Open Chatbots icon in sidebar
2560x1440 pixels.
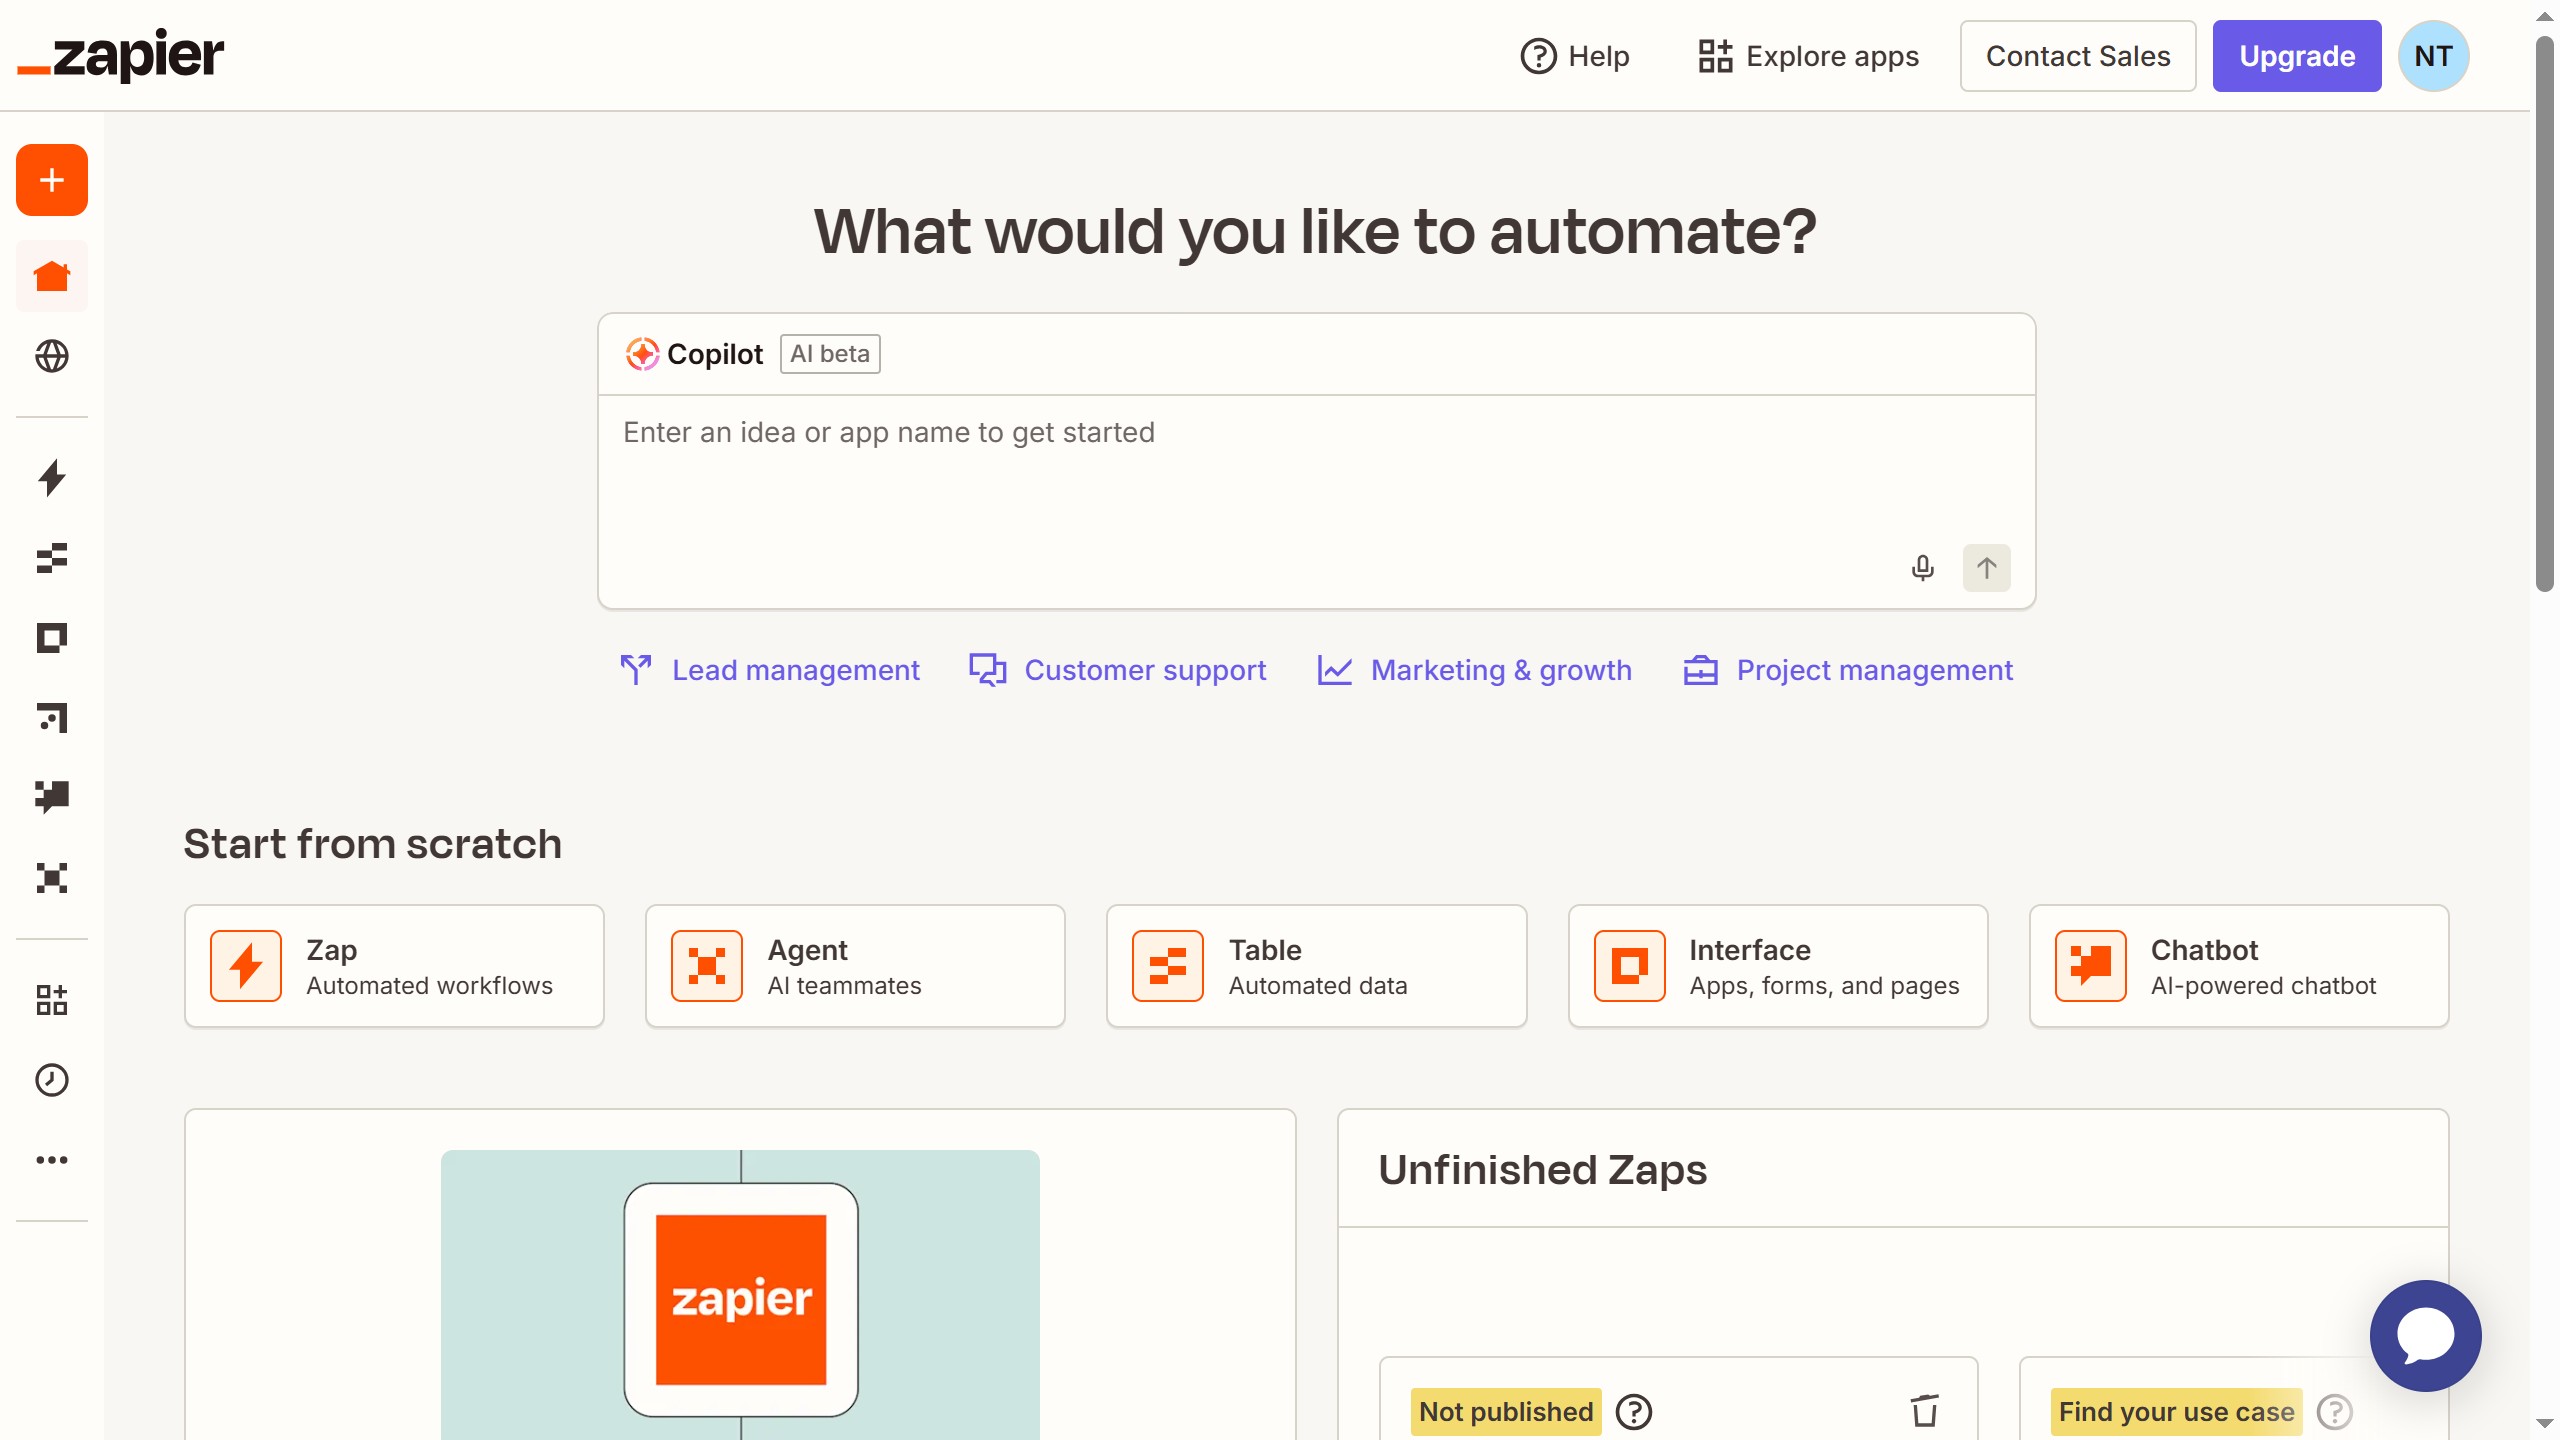pos(52,798)
